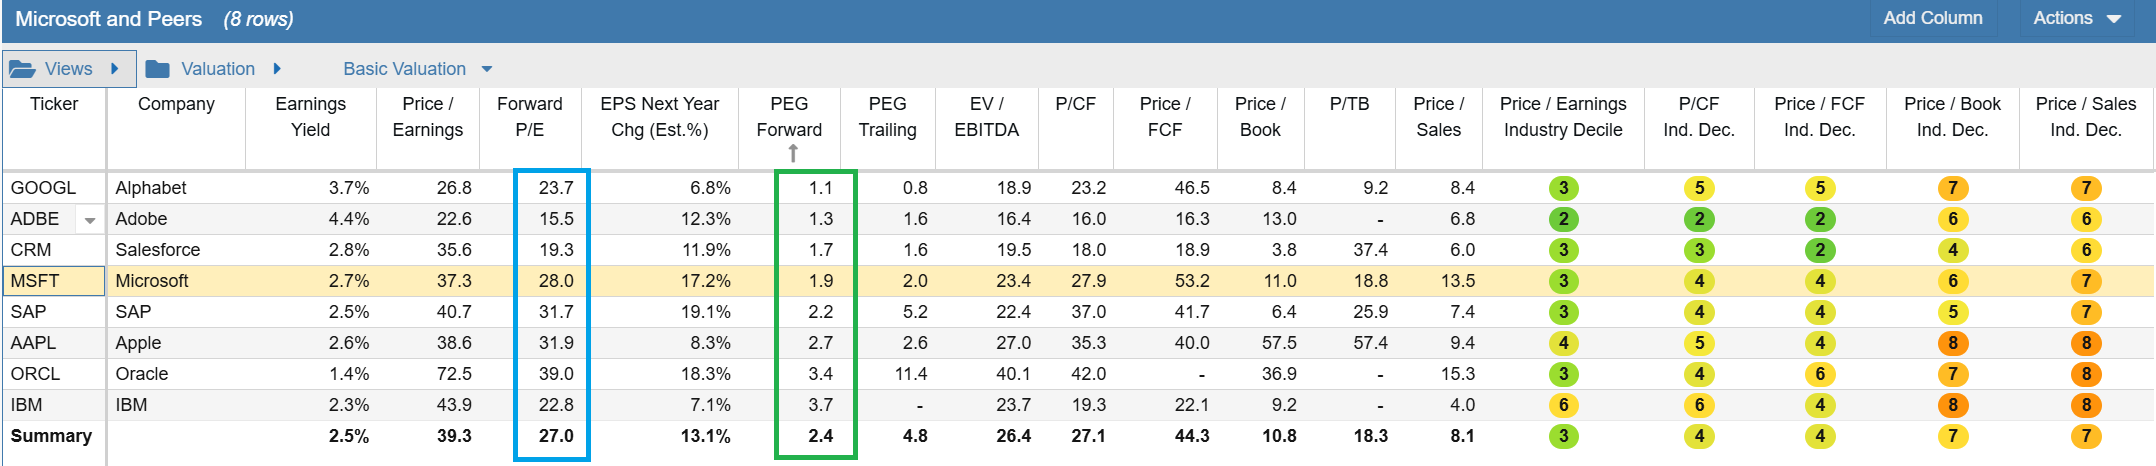The width and height of the screenshot is (2156, 466).
Task: Click Price / Sales Ind. Dec. header
Action: pyautogui.click(x=2085, y=117)
